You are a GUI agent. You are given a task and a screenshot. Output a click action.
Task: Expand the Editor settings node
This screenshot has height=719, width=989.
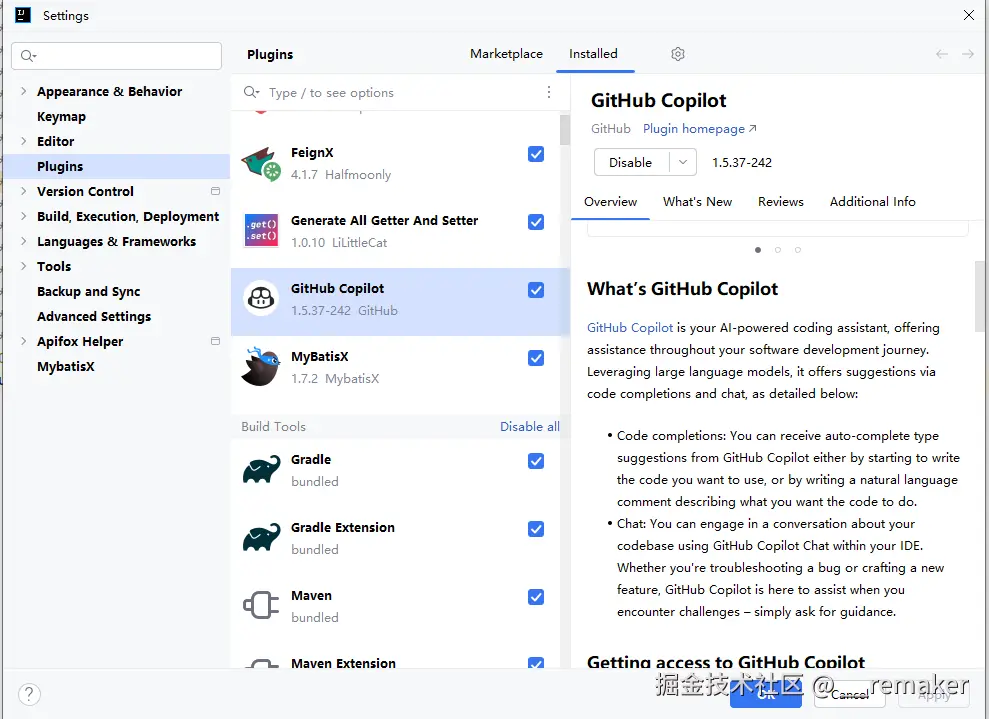click(23, 141)
